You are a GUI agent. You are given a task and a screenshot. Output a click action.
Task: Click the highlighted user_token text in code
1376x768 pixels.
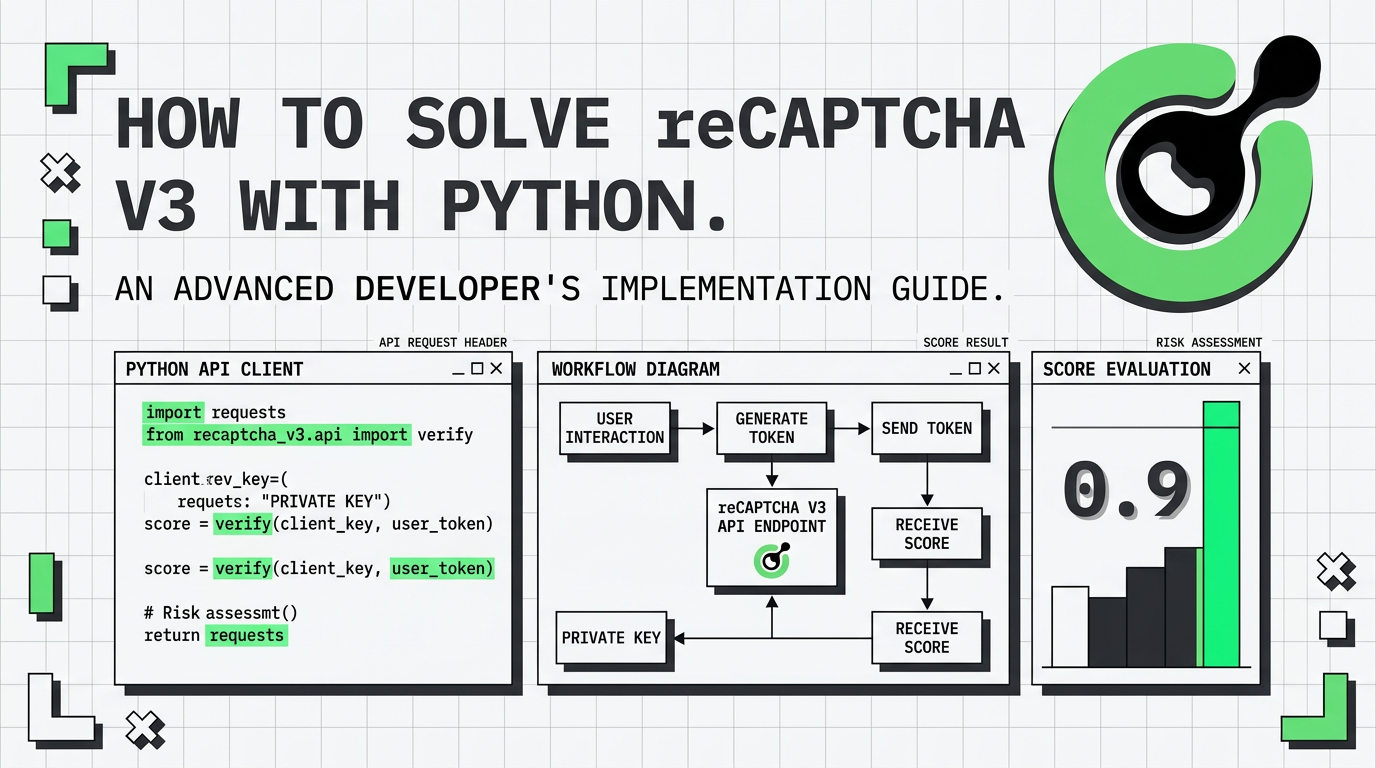(x=441, y=568)
